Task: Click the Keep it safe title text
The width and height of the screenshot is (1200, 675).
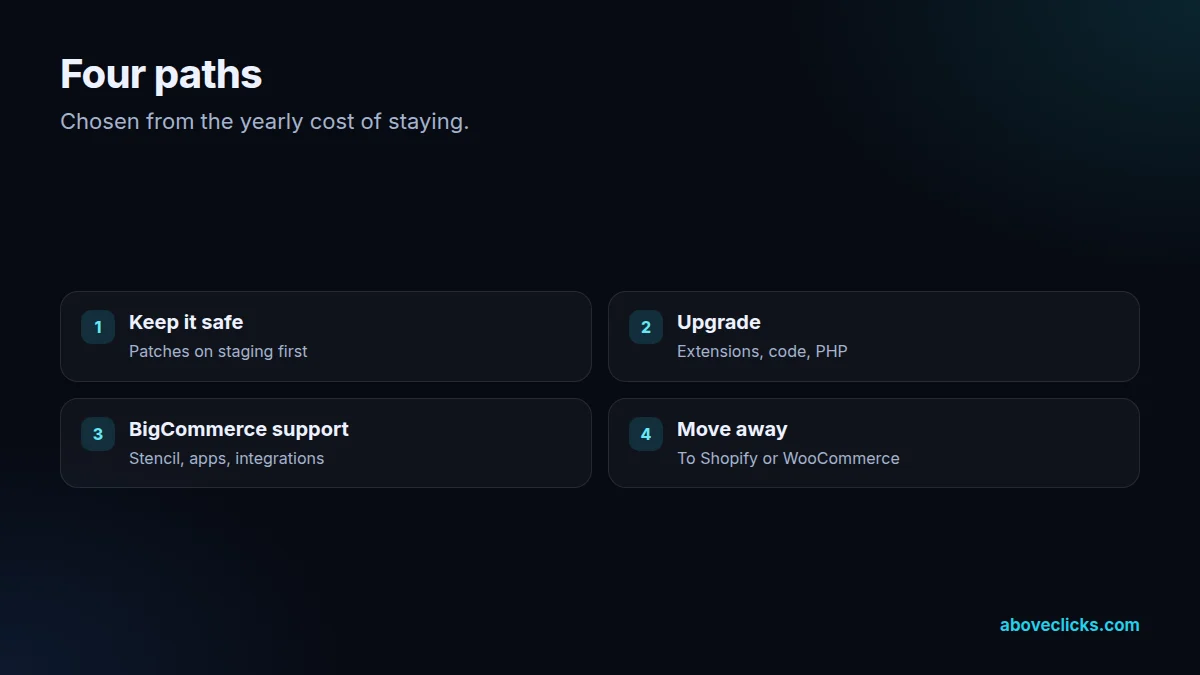Action: pyautogui.click(x=186, y=322)
